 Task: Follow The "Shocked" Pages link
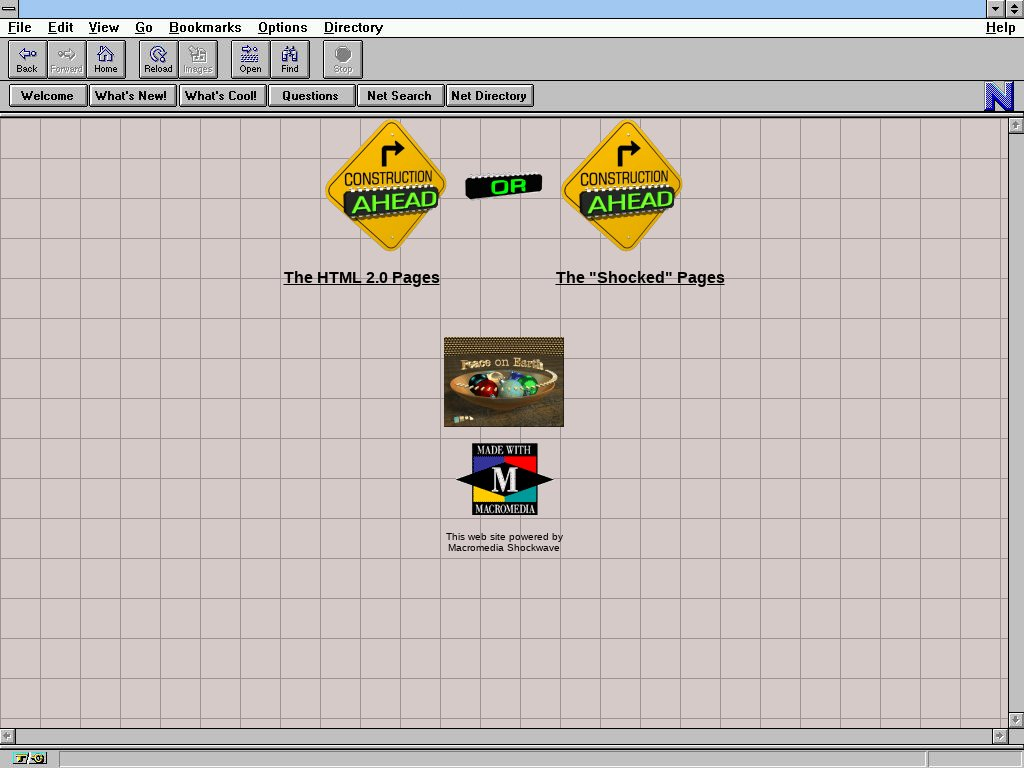(639, 278)
